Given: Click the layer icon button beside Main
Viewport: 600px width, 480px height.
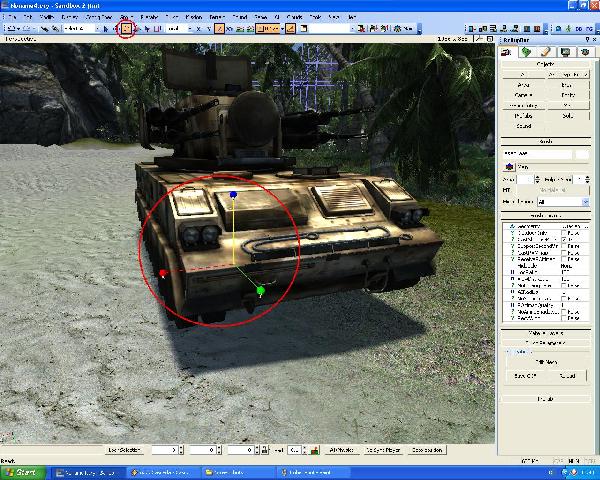Looking at the screenshot, I should pos(509,167).
